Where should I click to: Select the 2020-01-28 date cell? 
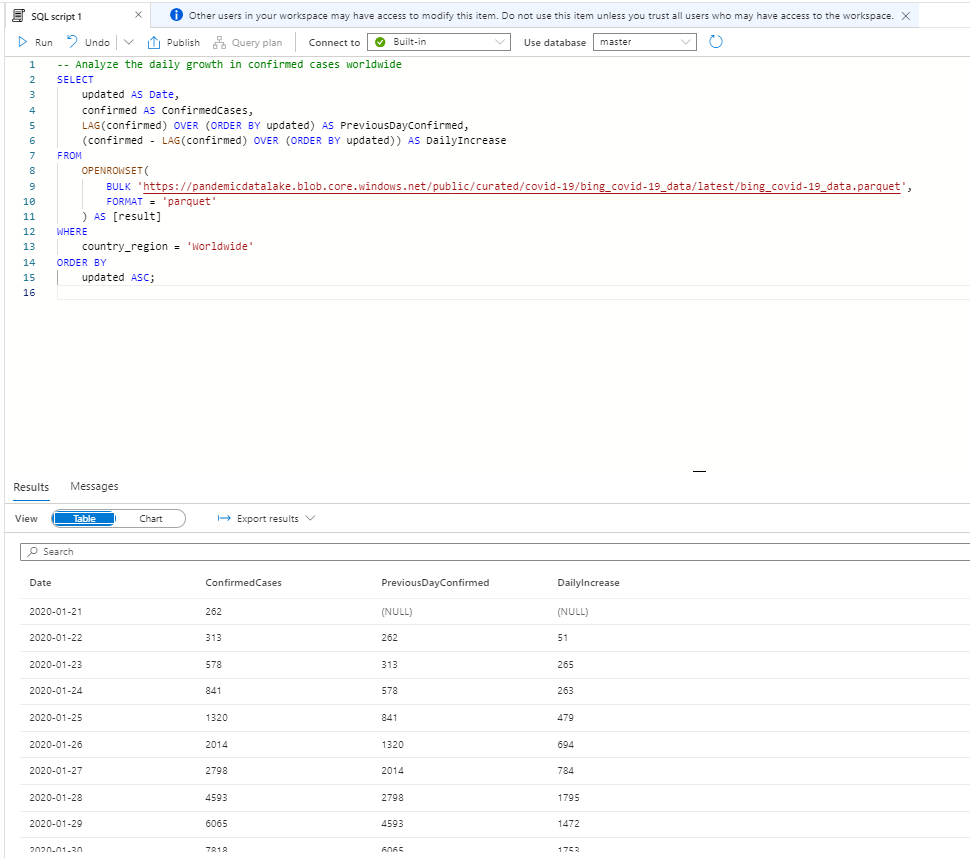click(x=56, y=797)
